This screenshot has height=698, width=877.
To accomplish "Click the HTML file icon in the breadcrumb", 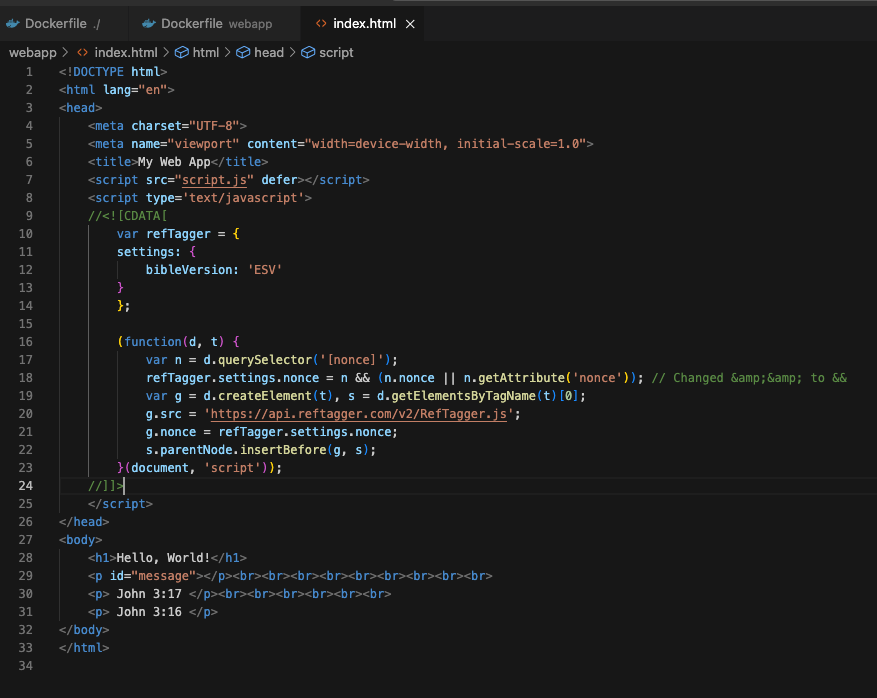I will [x=83, y=52].
